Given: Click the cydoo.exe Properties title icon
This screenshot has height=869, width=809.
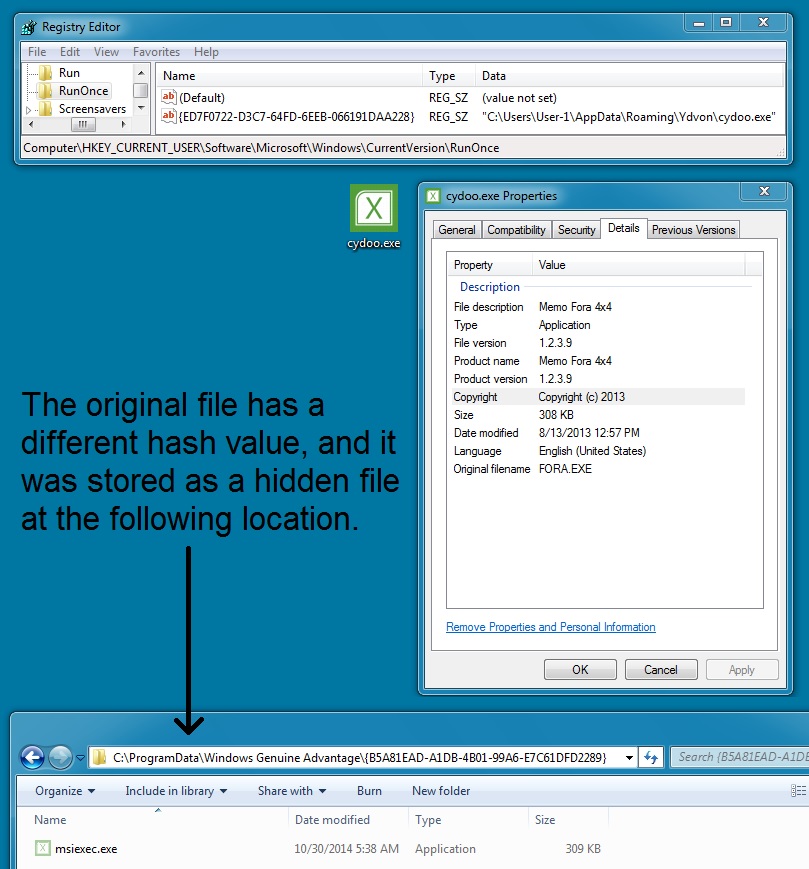Looking at the screenshot, I should (x=433, y=196).
